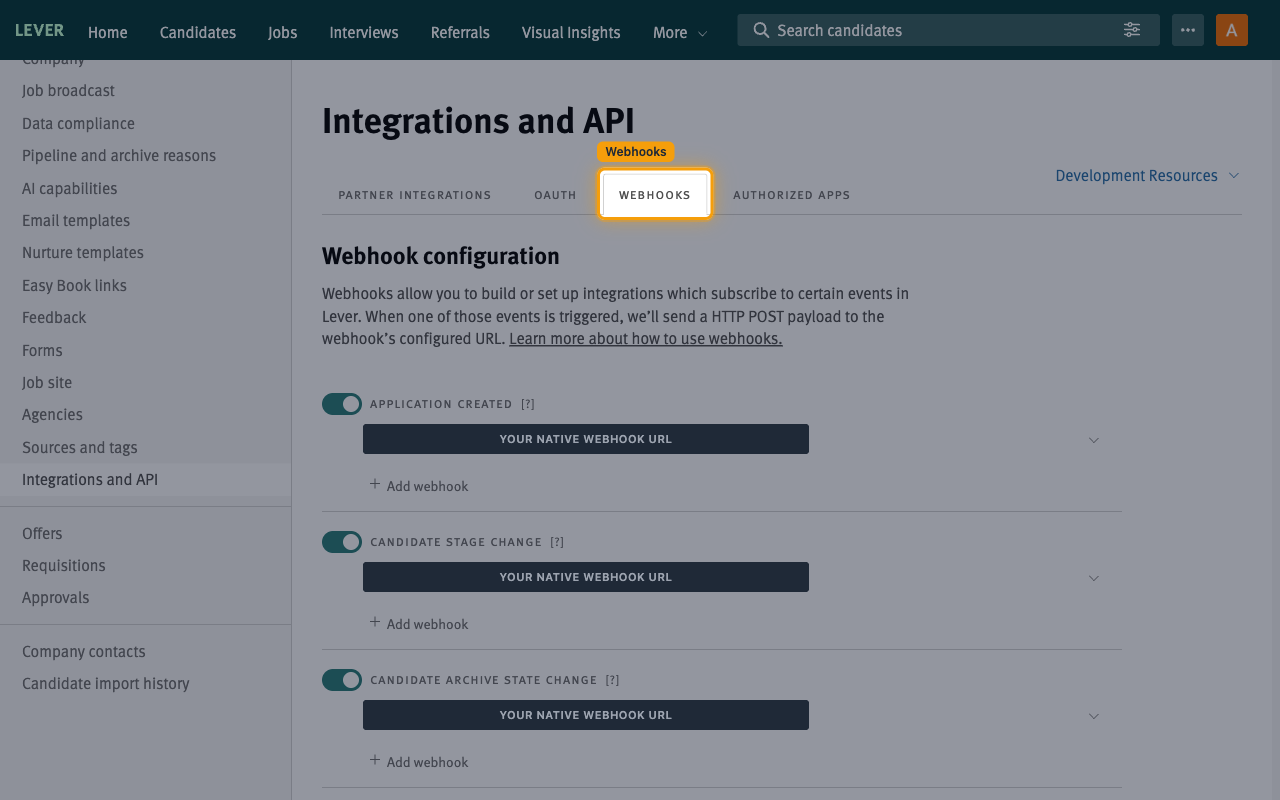Go to Pipeline and archive reasons
This screenshot has height=800, width=1280.
119,155
